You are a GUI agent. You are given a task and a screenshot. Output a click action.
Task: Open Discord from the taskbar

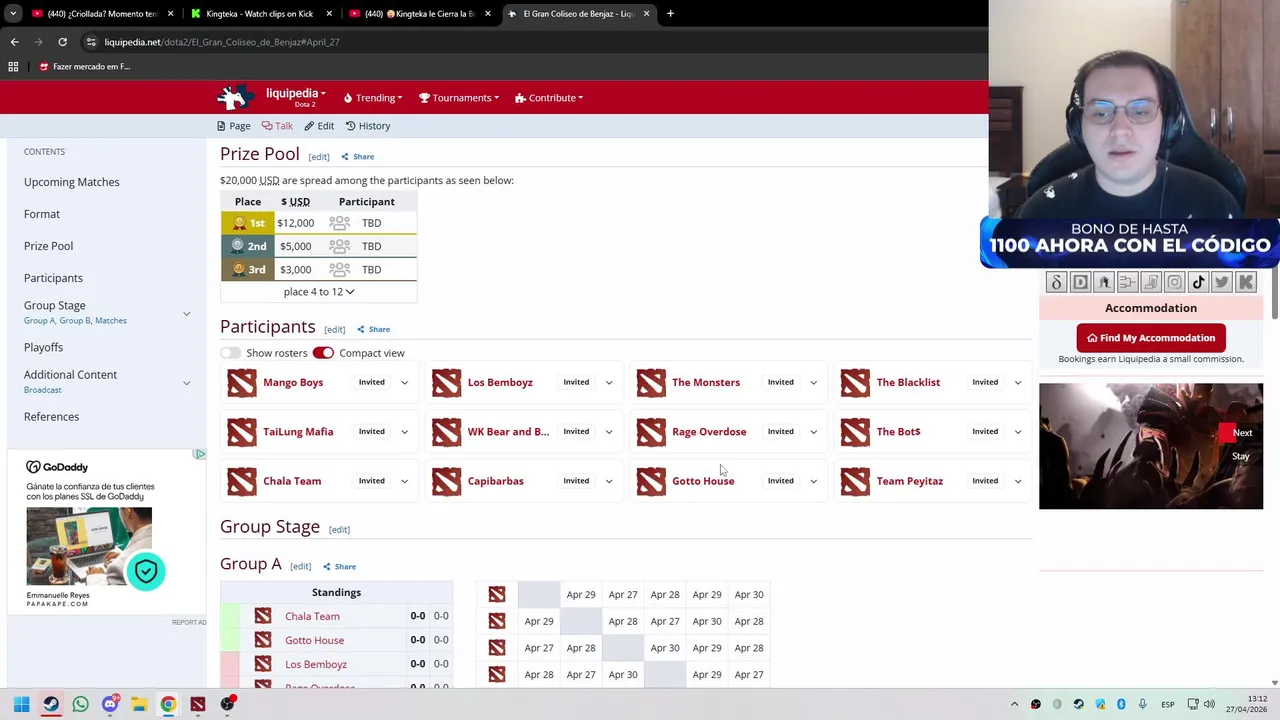point(110,704)
